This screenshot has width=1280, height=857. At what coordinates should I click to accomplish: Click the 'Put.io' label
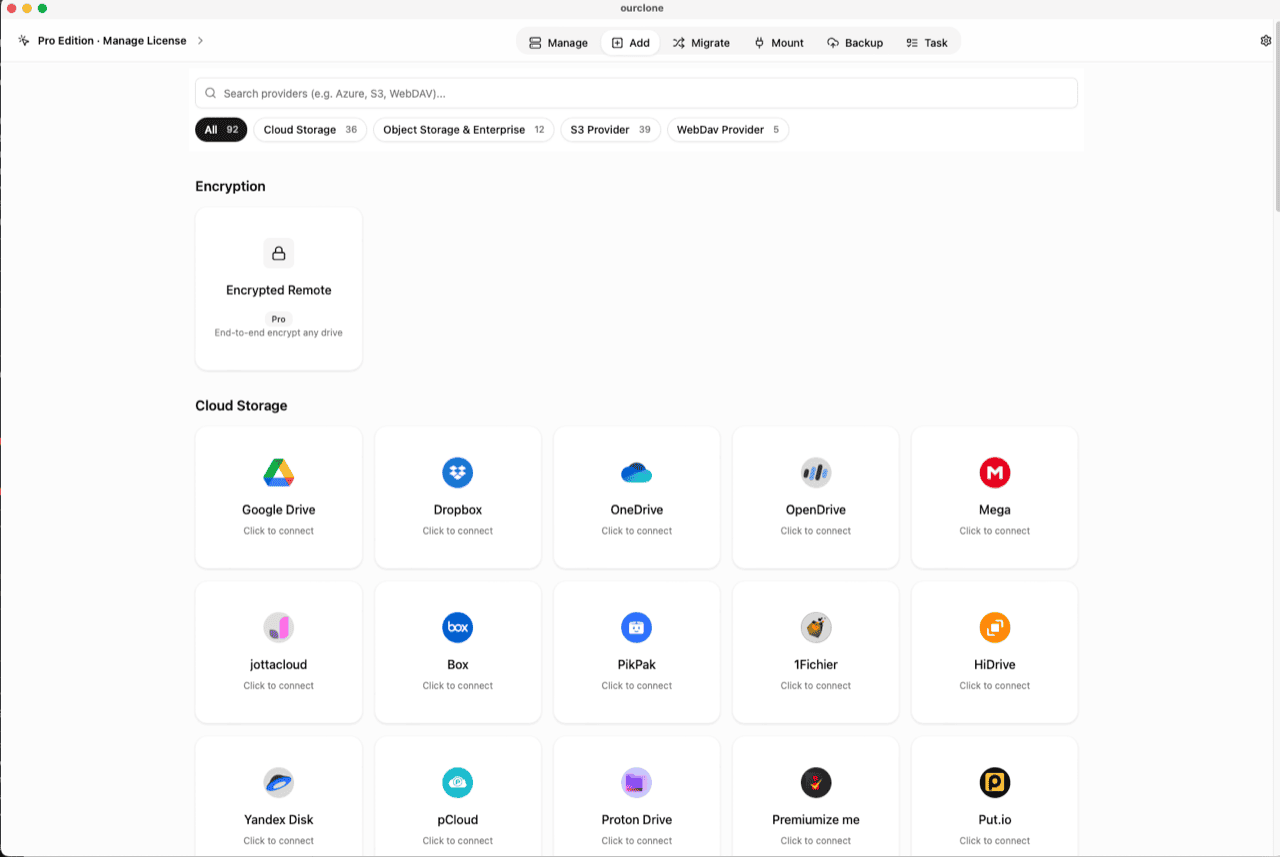[x=995, y=820]
